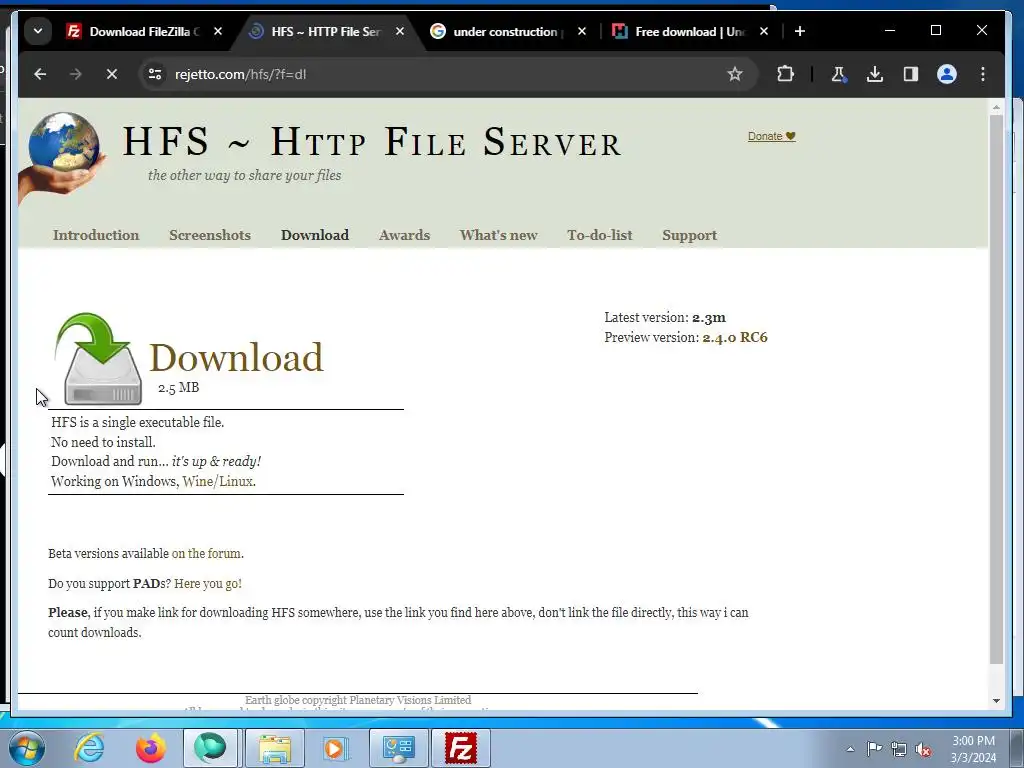Screen dimensions: 1024x768
Task: Open preview version 2.4.0 RC6 link
Action: point(735,338)
